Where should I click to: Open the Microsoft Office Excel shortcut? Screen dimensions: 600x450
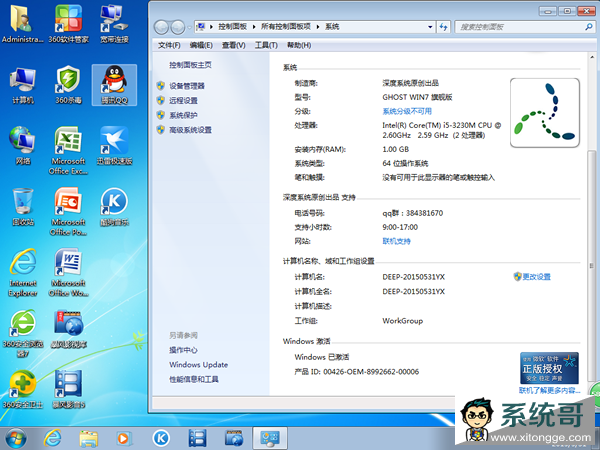(68, 151)
